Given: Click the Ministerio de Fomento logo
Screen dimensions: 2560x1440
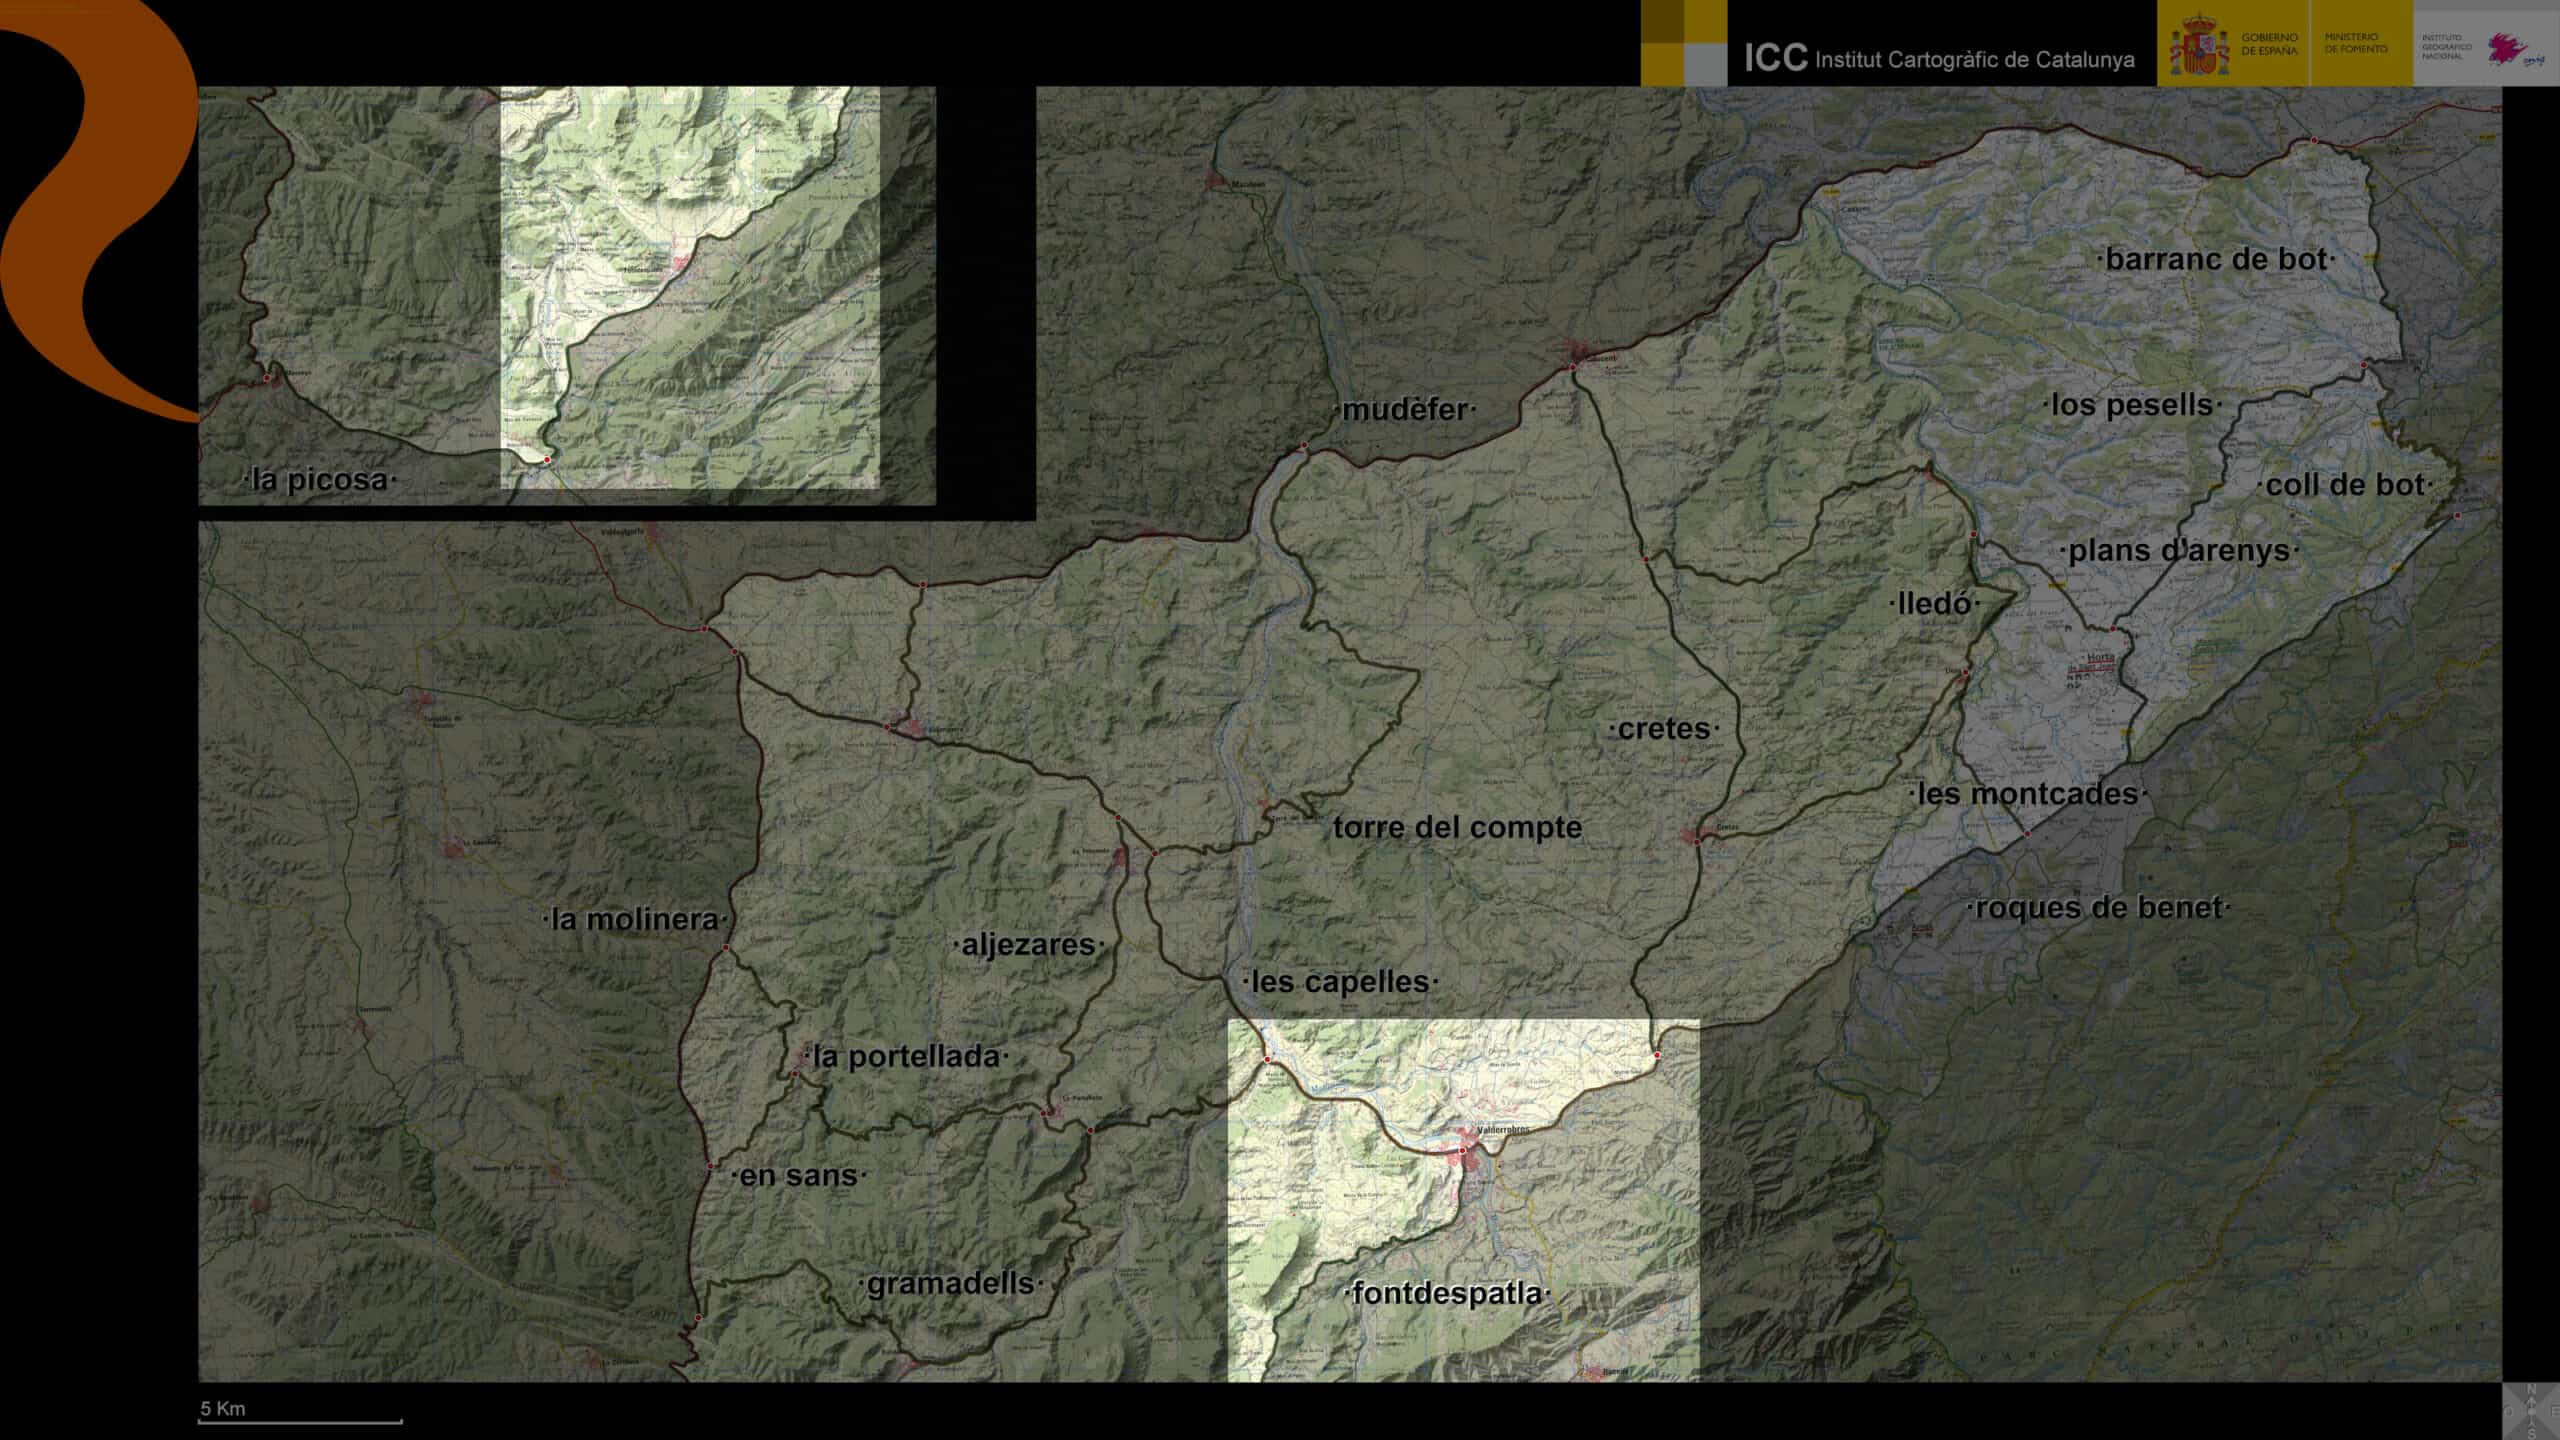Looking at the screenshot, I should pos(2355,43).
